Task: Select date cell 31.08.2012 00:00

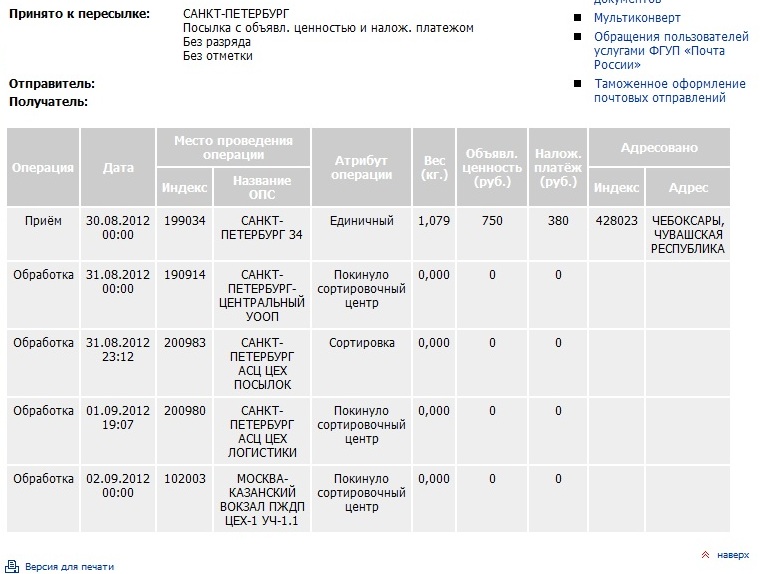Action: [118, 295]
